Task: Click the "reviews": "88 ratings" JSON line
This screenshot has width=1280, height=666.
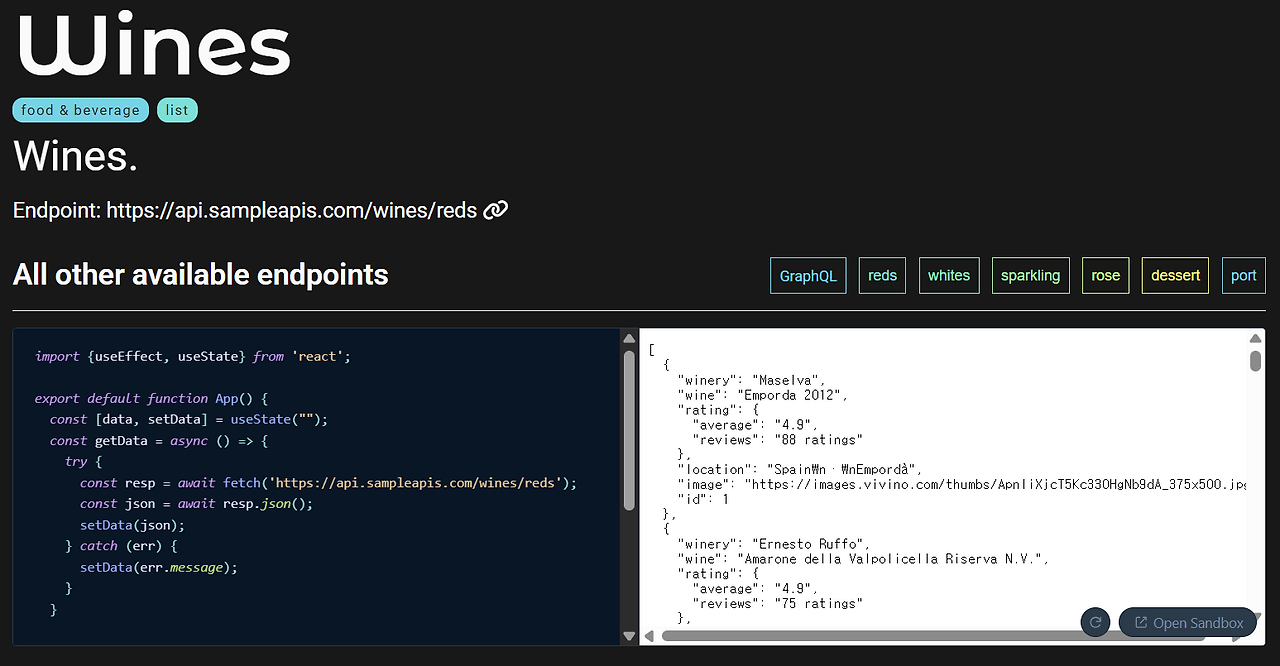Action: coord(777,440)
